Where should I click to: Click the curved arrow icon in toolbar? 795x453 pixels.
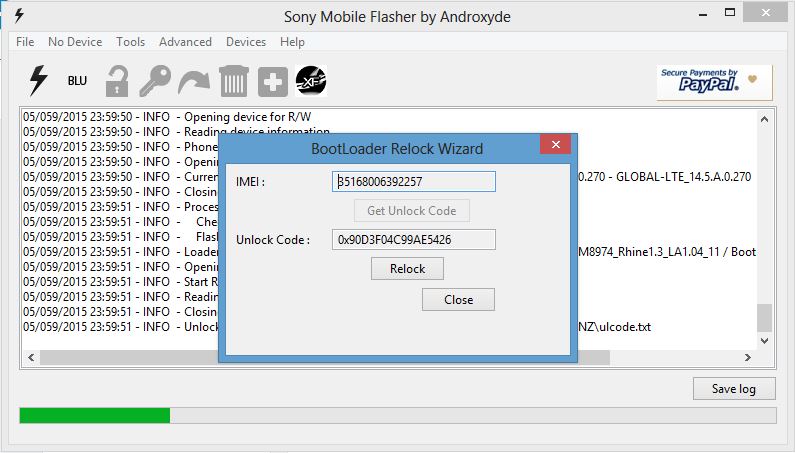(193, 80)
